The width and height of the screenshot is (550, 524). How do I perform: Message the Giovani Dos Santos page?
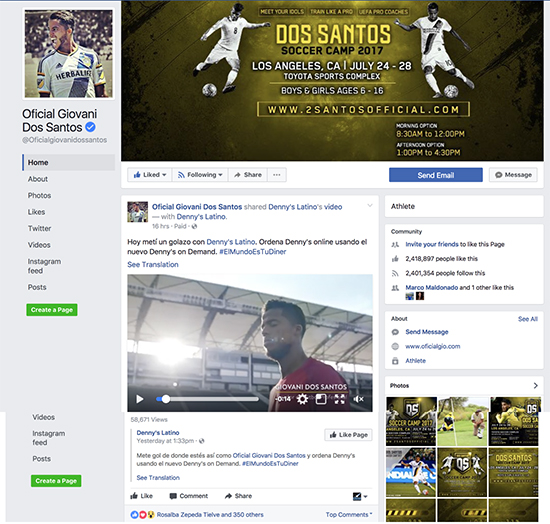(x=513, y=175)
